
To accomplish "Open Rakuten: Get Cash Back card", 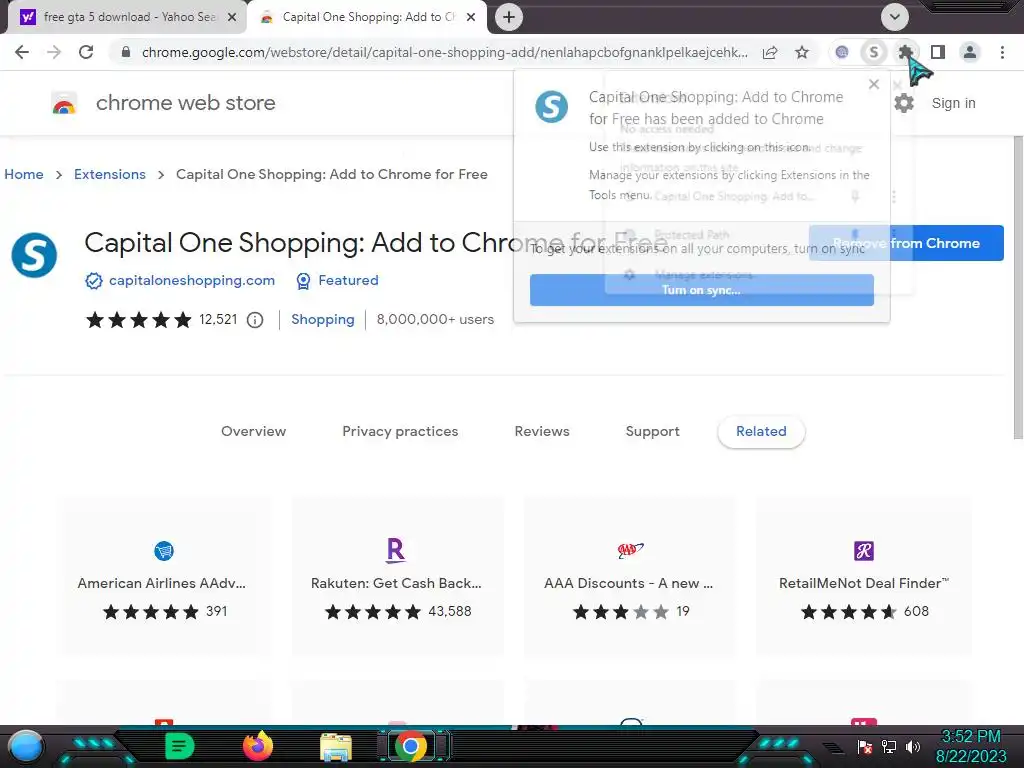I will (396, 576).
